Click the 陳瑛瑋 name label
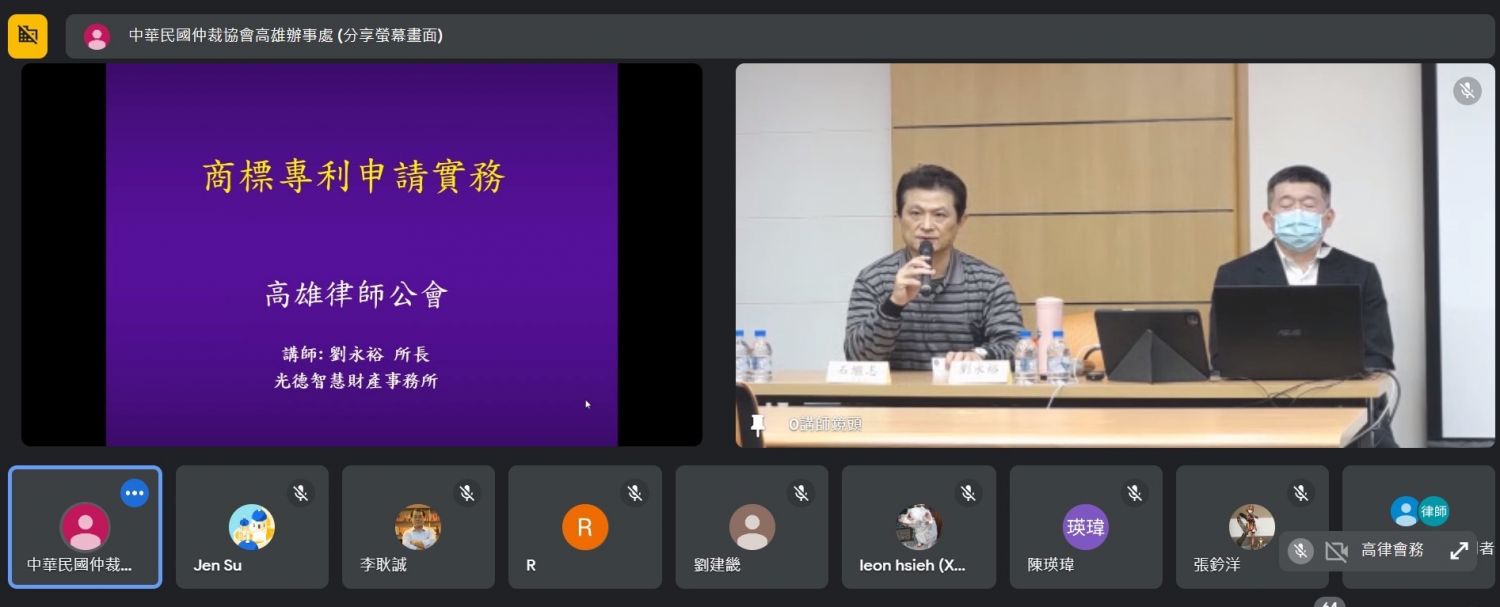1500x607 pixels. click(1052, 565)
